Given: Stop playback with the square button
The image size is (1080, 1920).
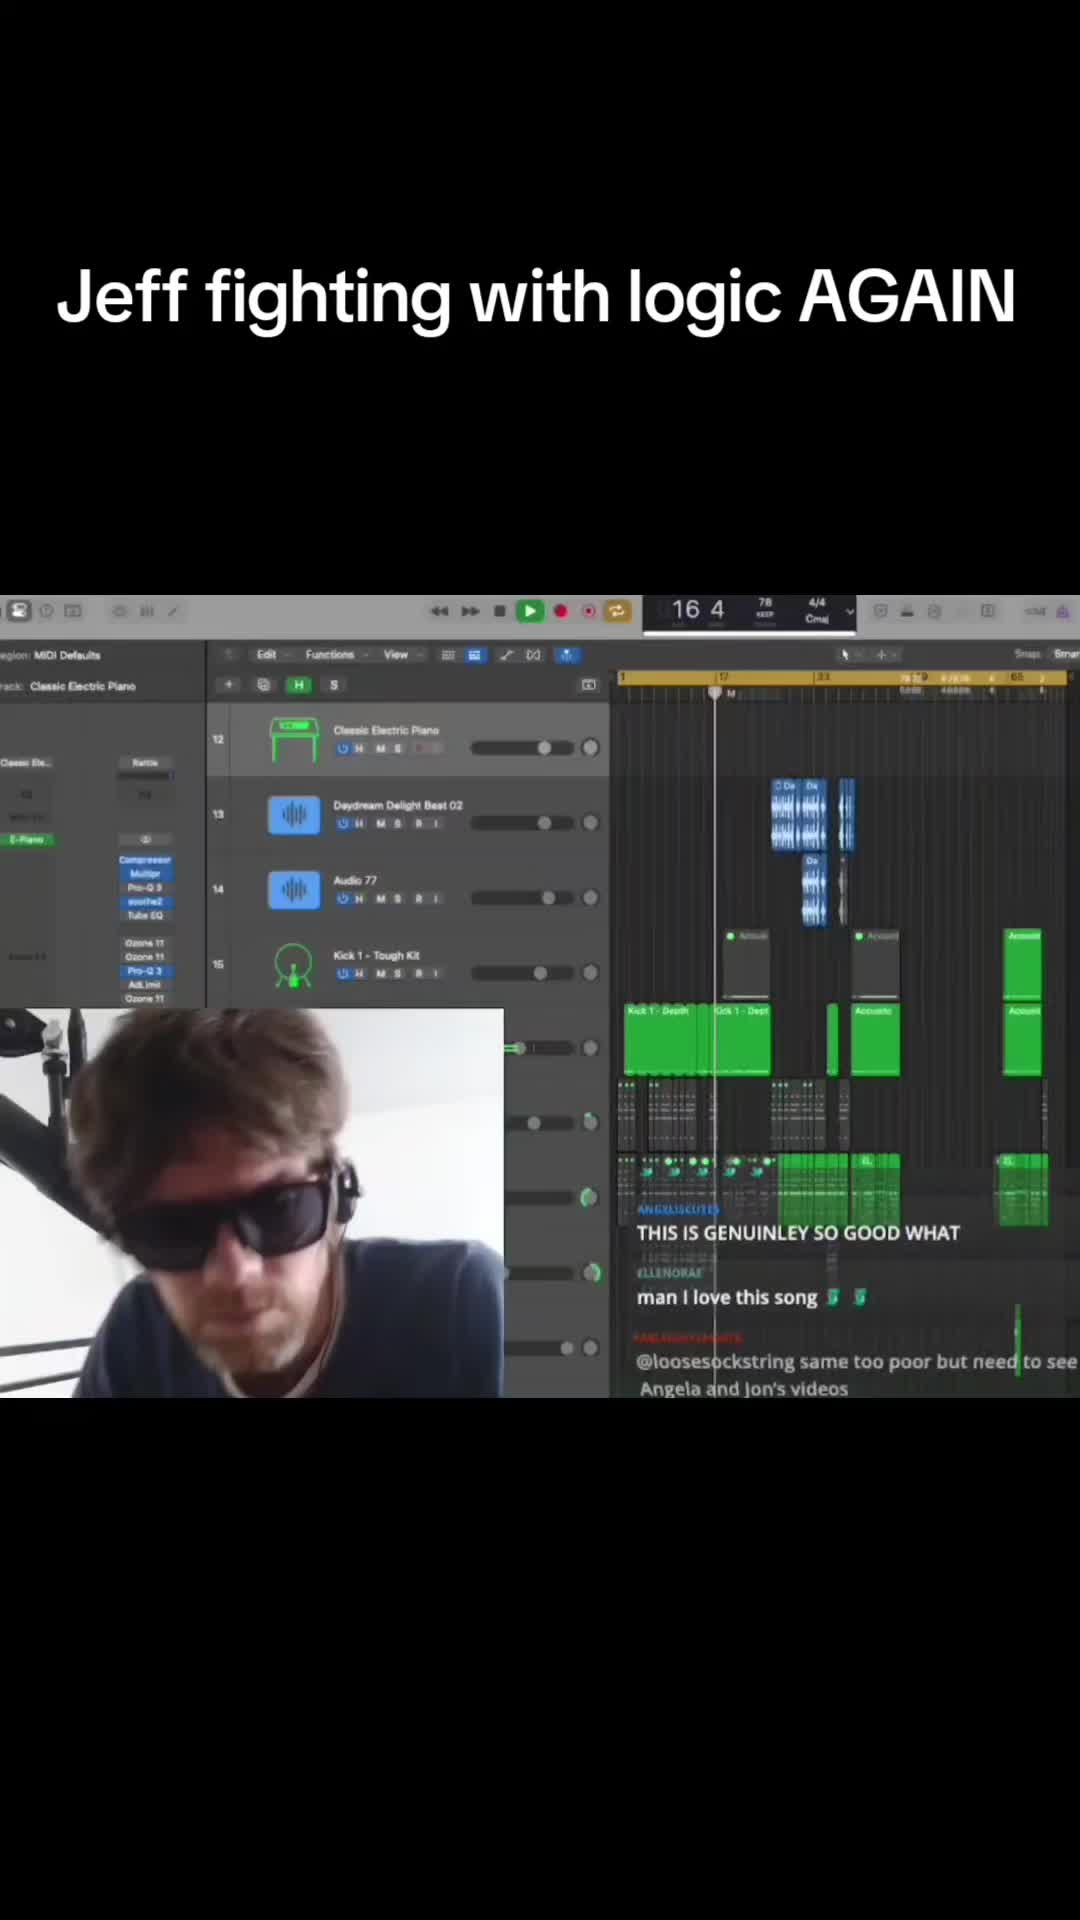Looking at the screenshot, I should (x=499, y=611).
